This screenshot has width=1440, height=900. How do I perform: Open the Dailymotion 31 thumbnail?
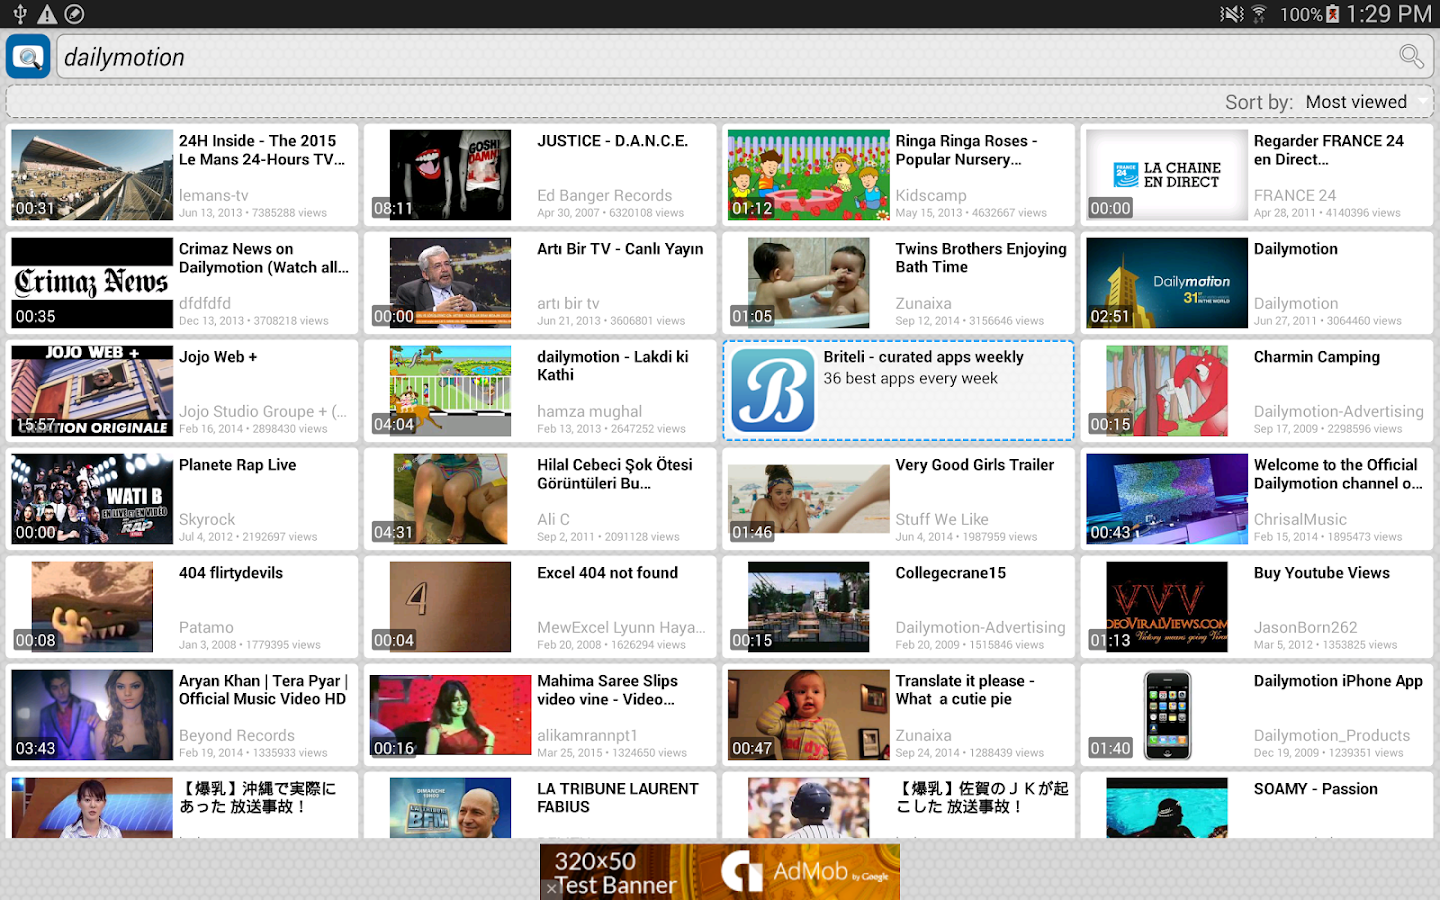coord(1167,283)
